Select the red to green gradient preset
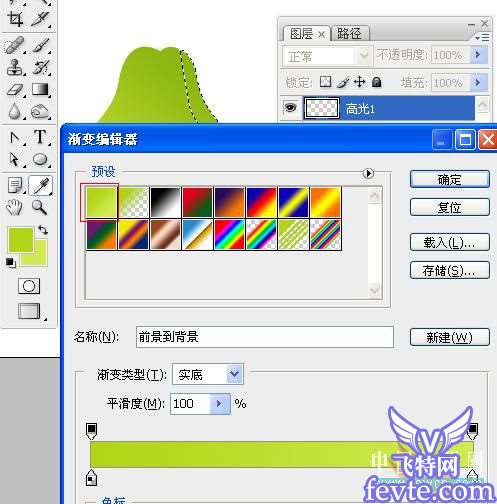The width and height of the screenshot is (497, 504). click(x=198, y=202)
